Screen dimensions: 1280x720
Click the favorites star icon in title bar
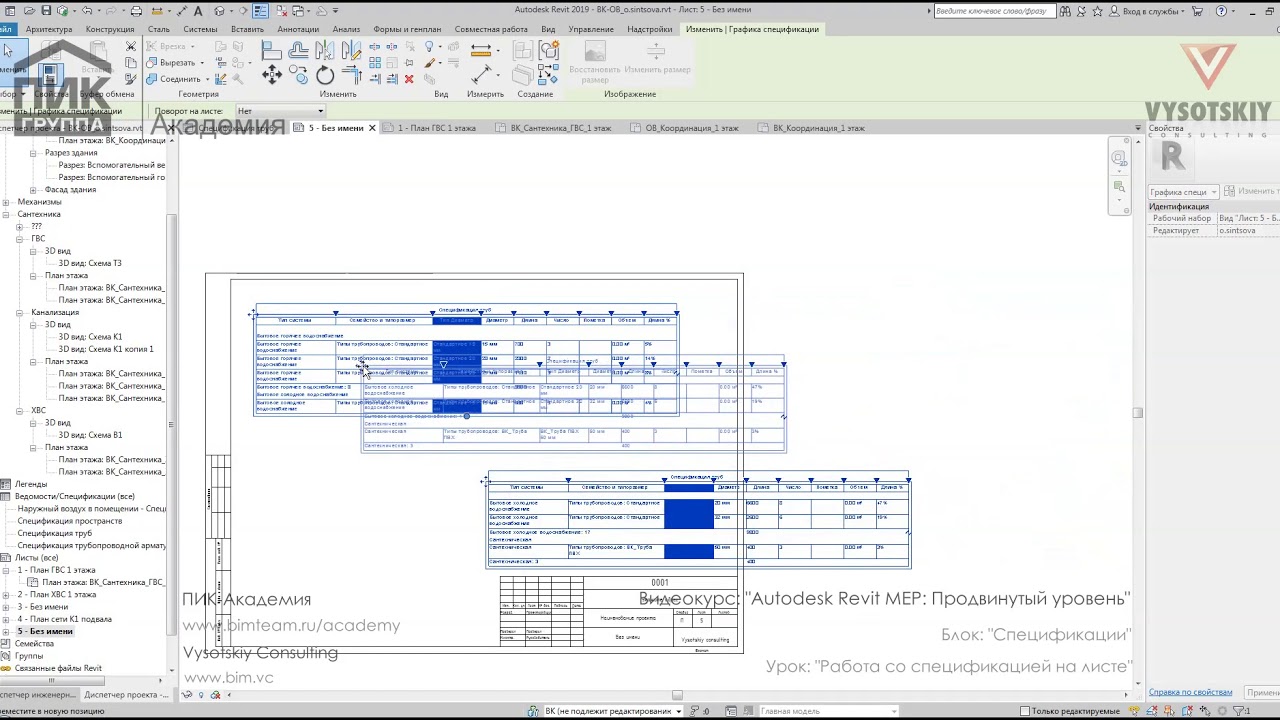pos(1097,11)
